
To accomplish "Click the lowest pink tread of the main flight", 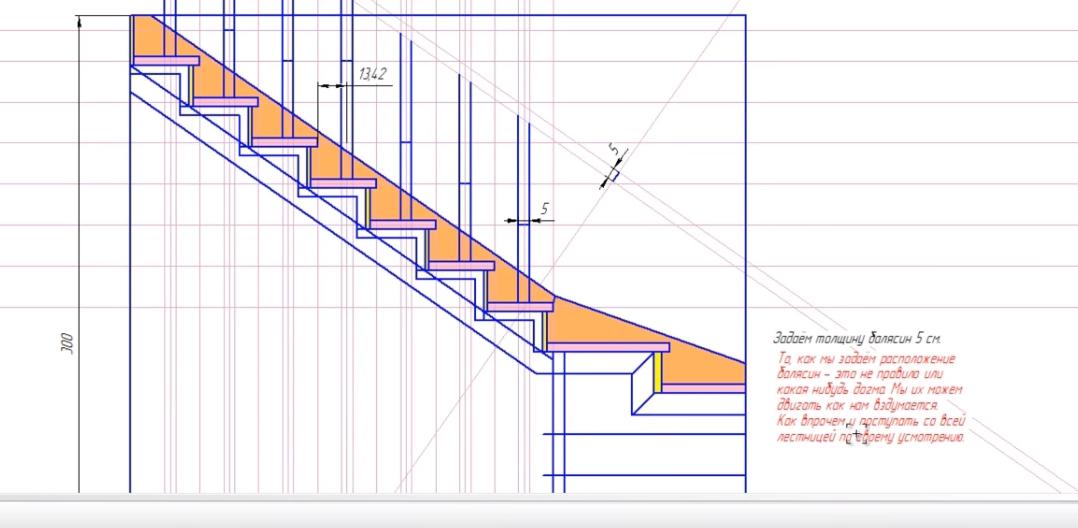I will 519,307.
